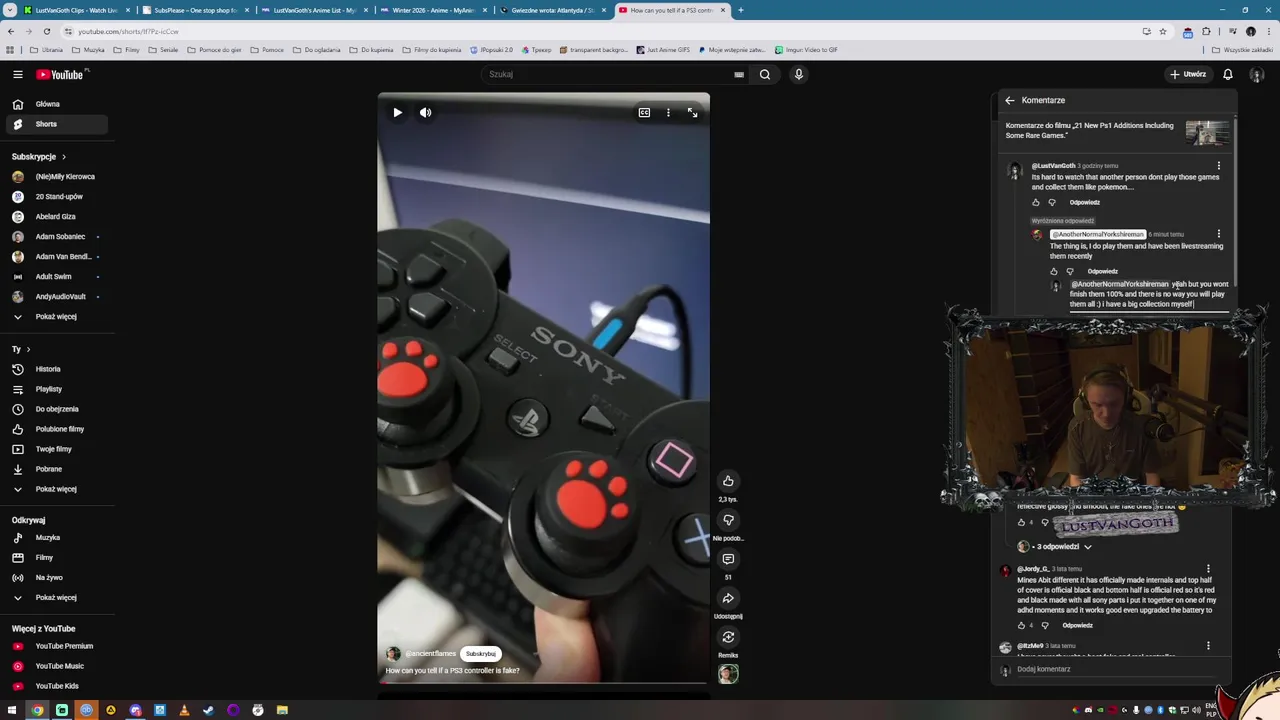
Task: Go back from the Komentarze panel
Action: pos(1009,100)
